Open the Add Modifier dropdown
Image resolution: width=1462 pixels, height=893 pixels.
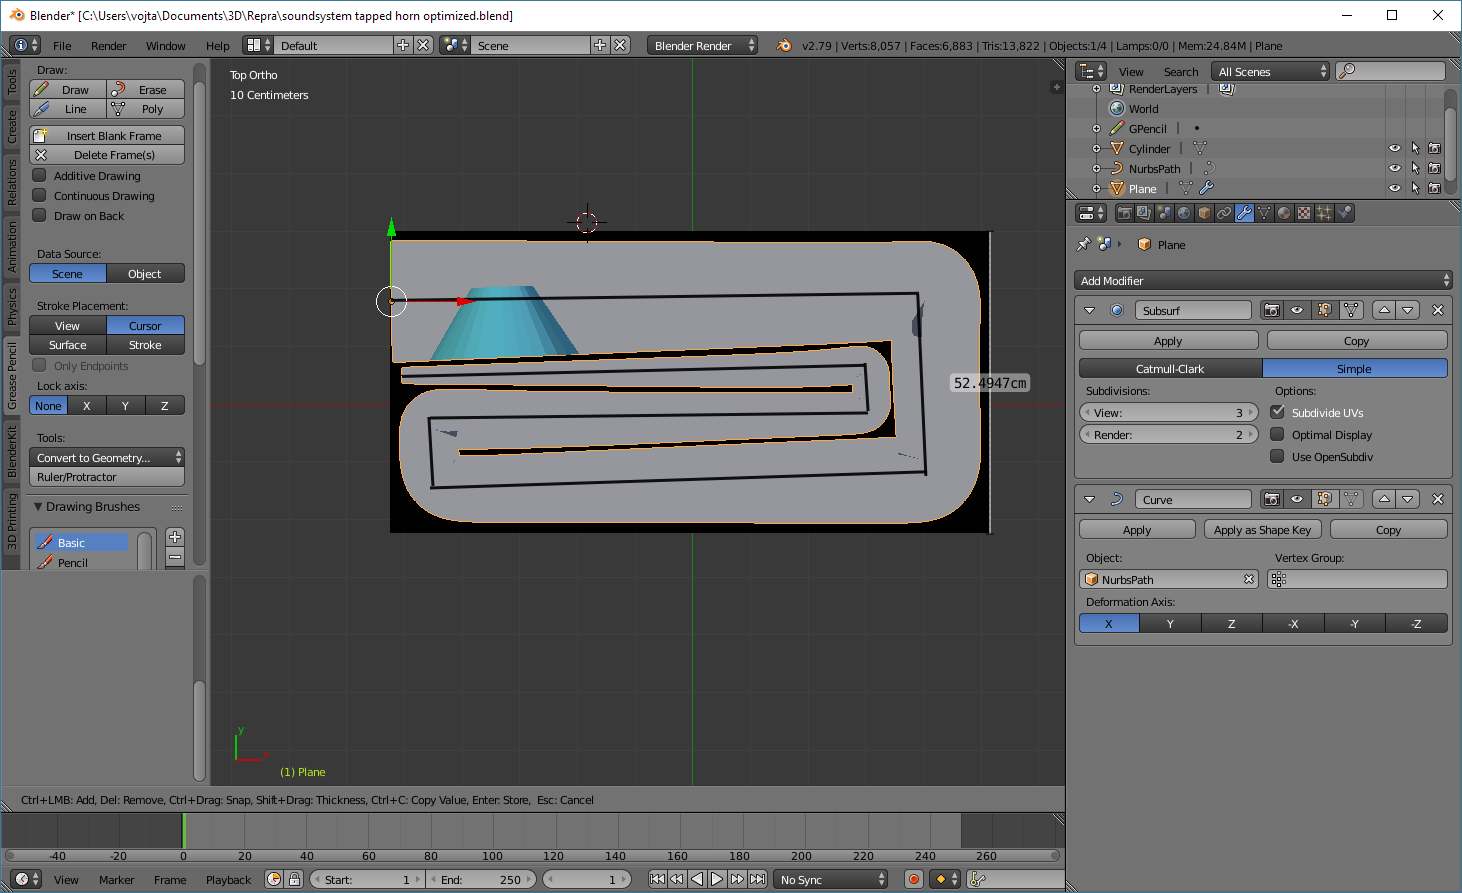[1263, 280]
